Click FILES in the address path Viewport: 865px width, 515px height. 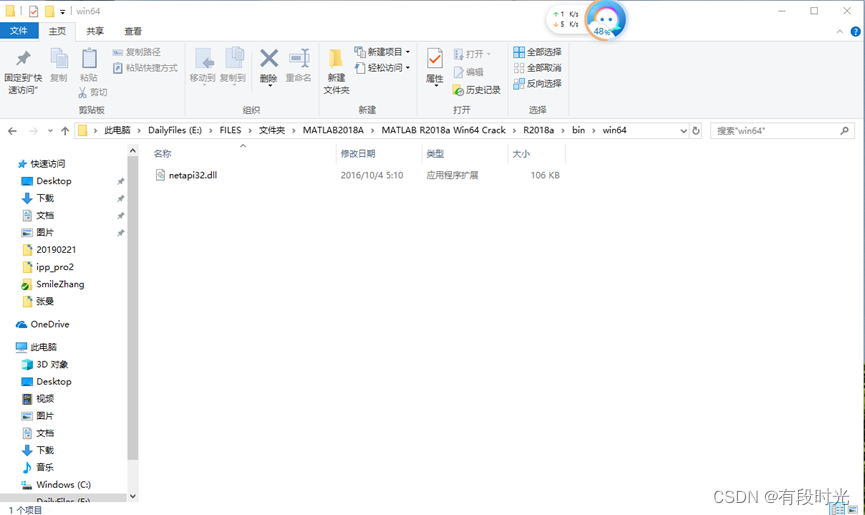point(230,130)
